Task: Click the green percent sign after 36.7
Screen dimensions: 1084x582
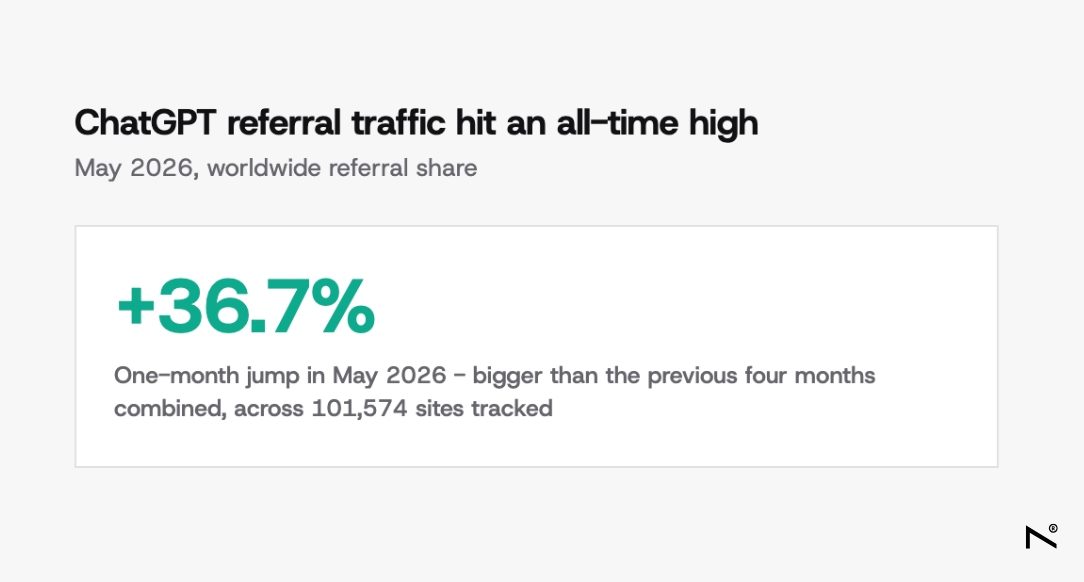Action: point(343,306)
